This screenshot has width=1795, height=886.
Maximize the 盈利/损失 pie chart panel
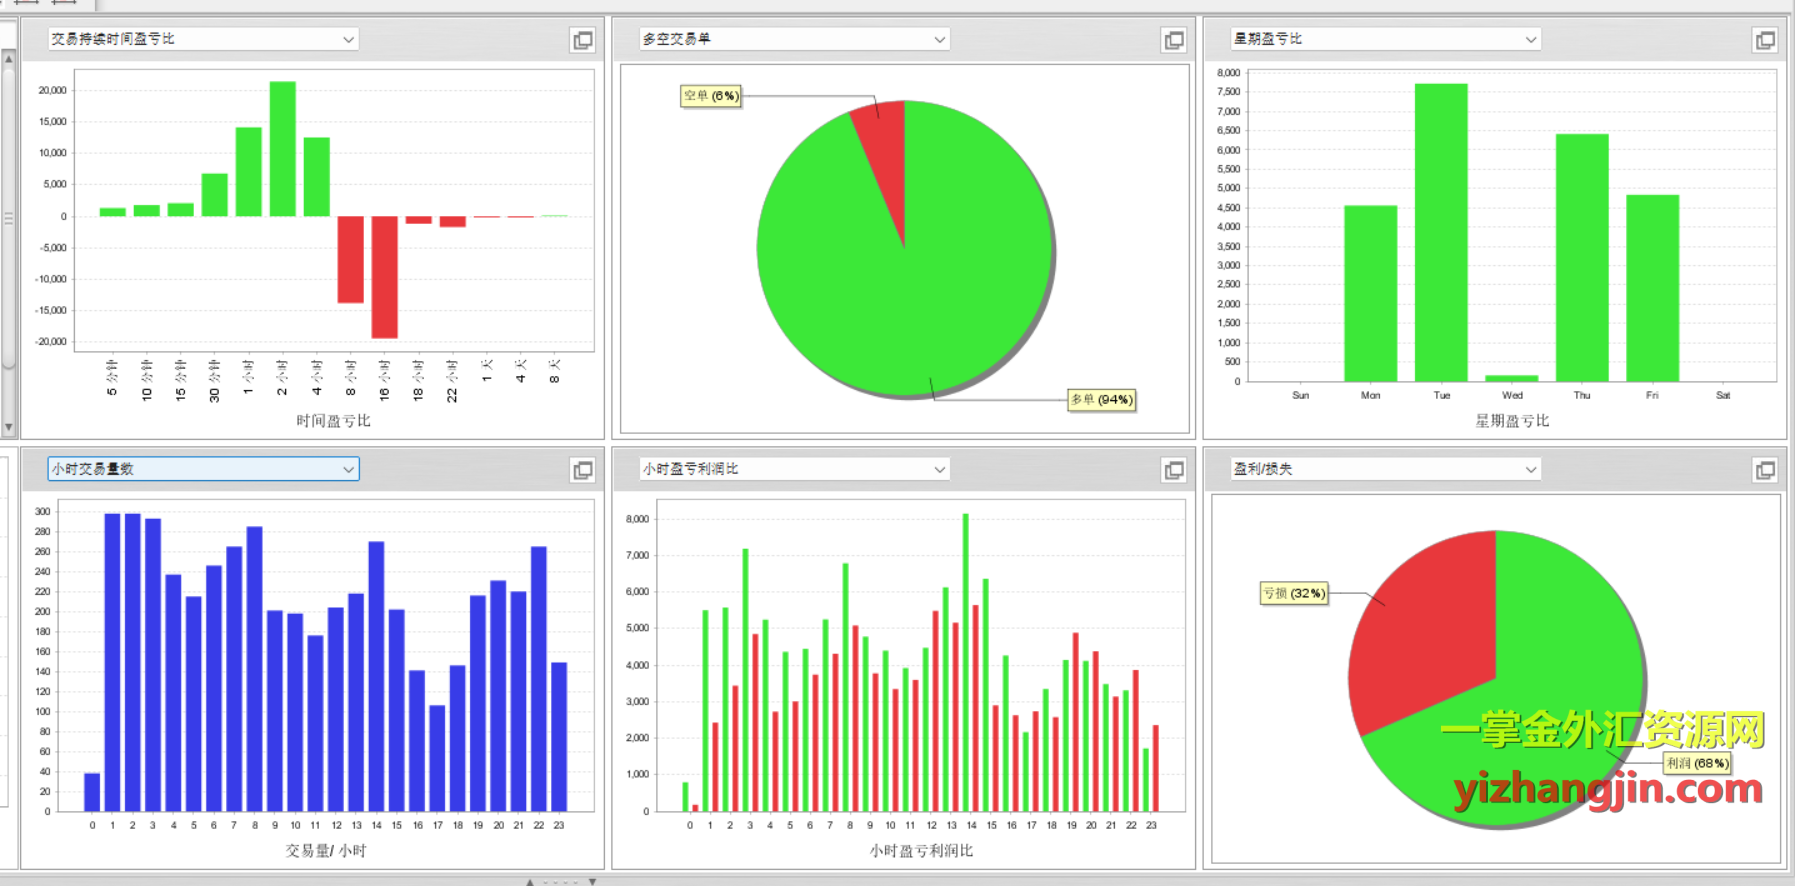pos(1765,470)
